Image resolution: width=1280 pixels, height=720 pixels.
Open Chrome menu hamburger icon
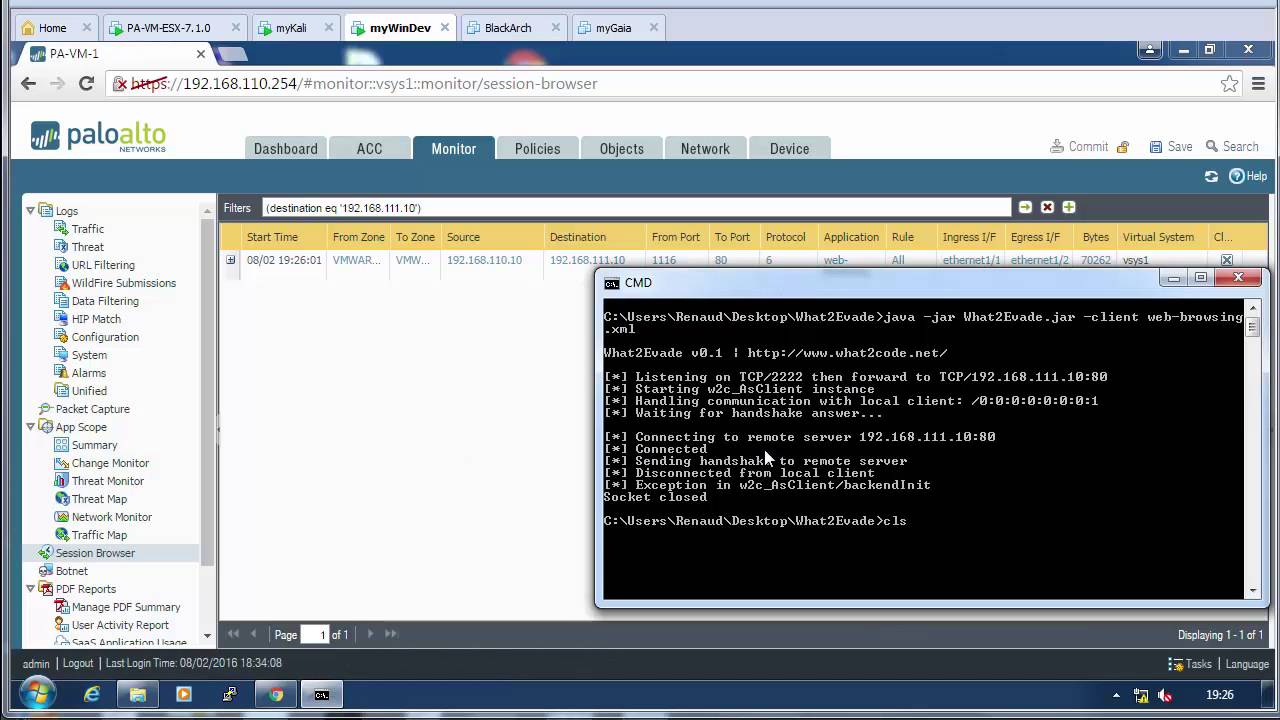(1259, 84)
